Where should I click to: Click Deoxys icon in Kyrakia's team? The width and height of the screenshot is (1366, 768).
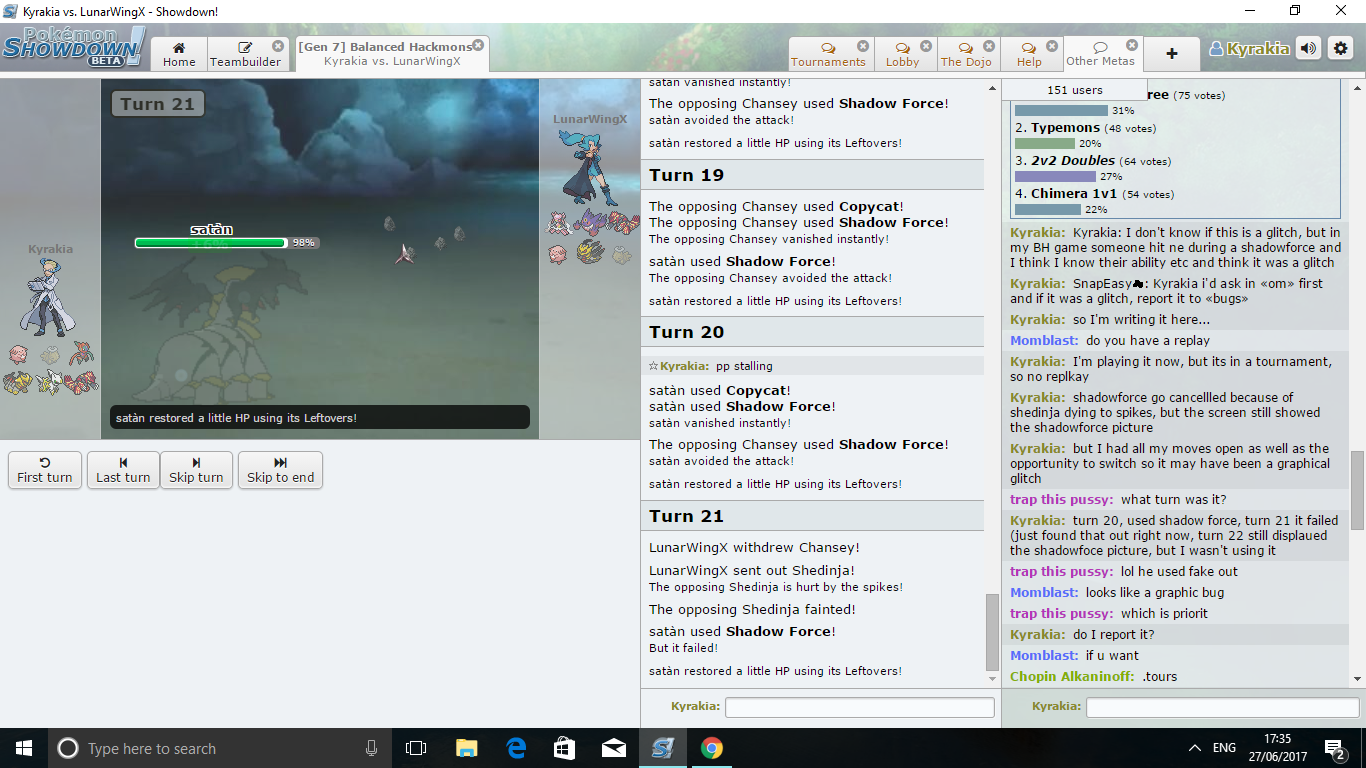[82, 353]
